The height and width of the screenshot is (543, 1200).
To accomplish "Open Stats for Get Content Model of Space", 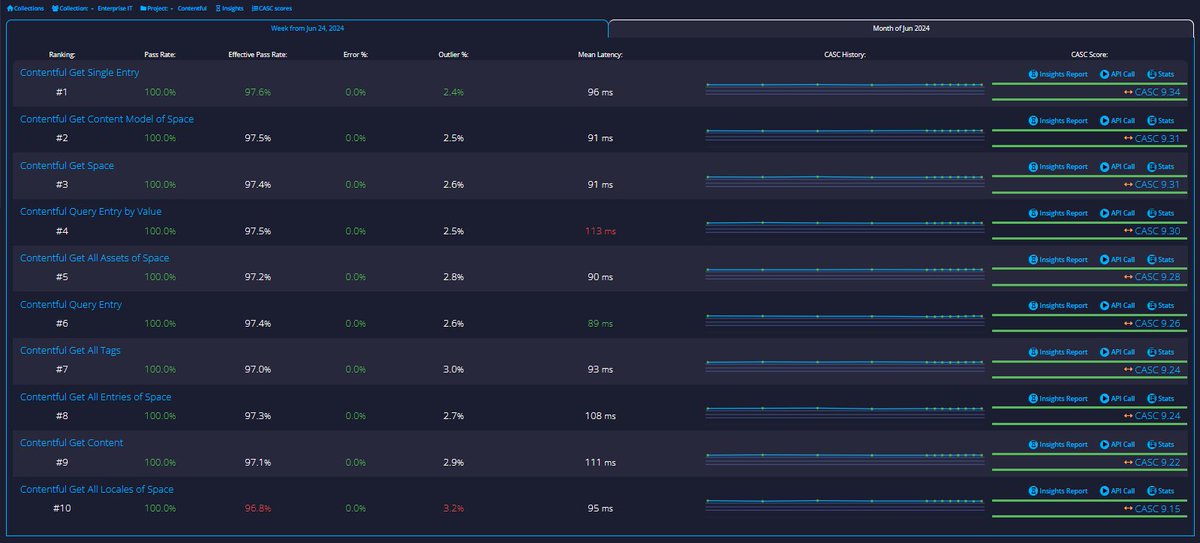I will pyautogui.click(x=1160, y=120).
